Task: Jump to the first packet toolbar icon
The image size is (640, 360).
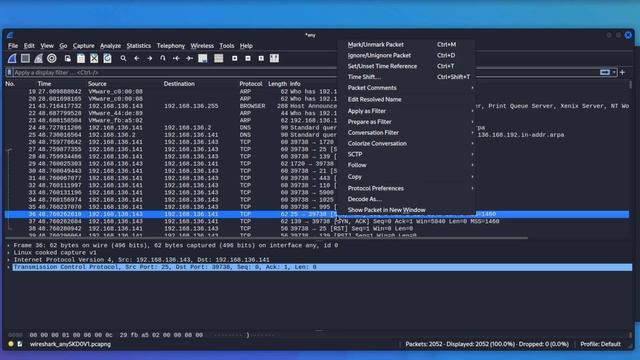Action: pos(176,58)
